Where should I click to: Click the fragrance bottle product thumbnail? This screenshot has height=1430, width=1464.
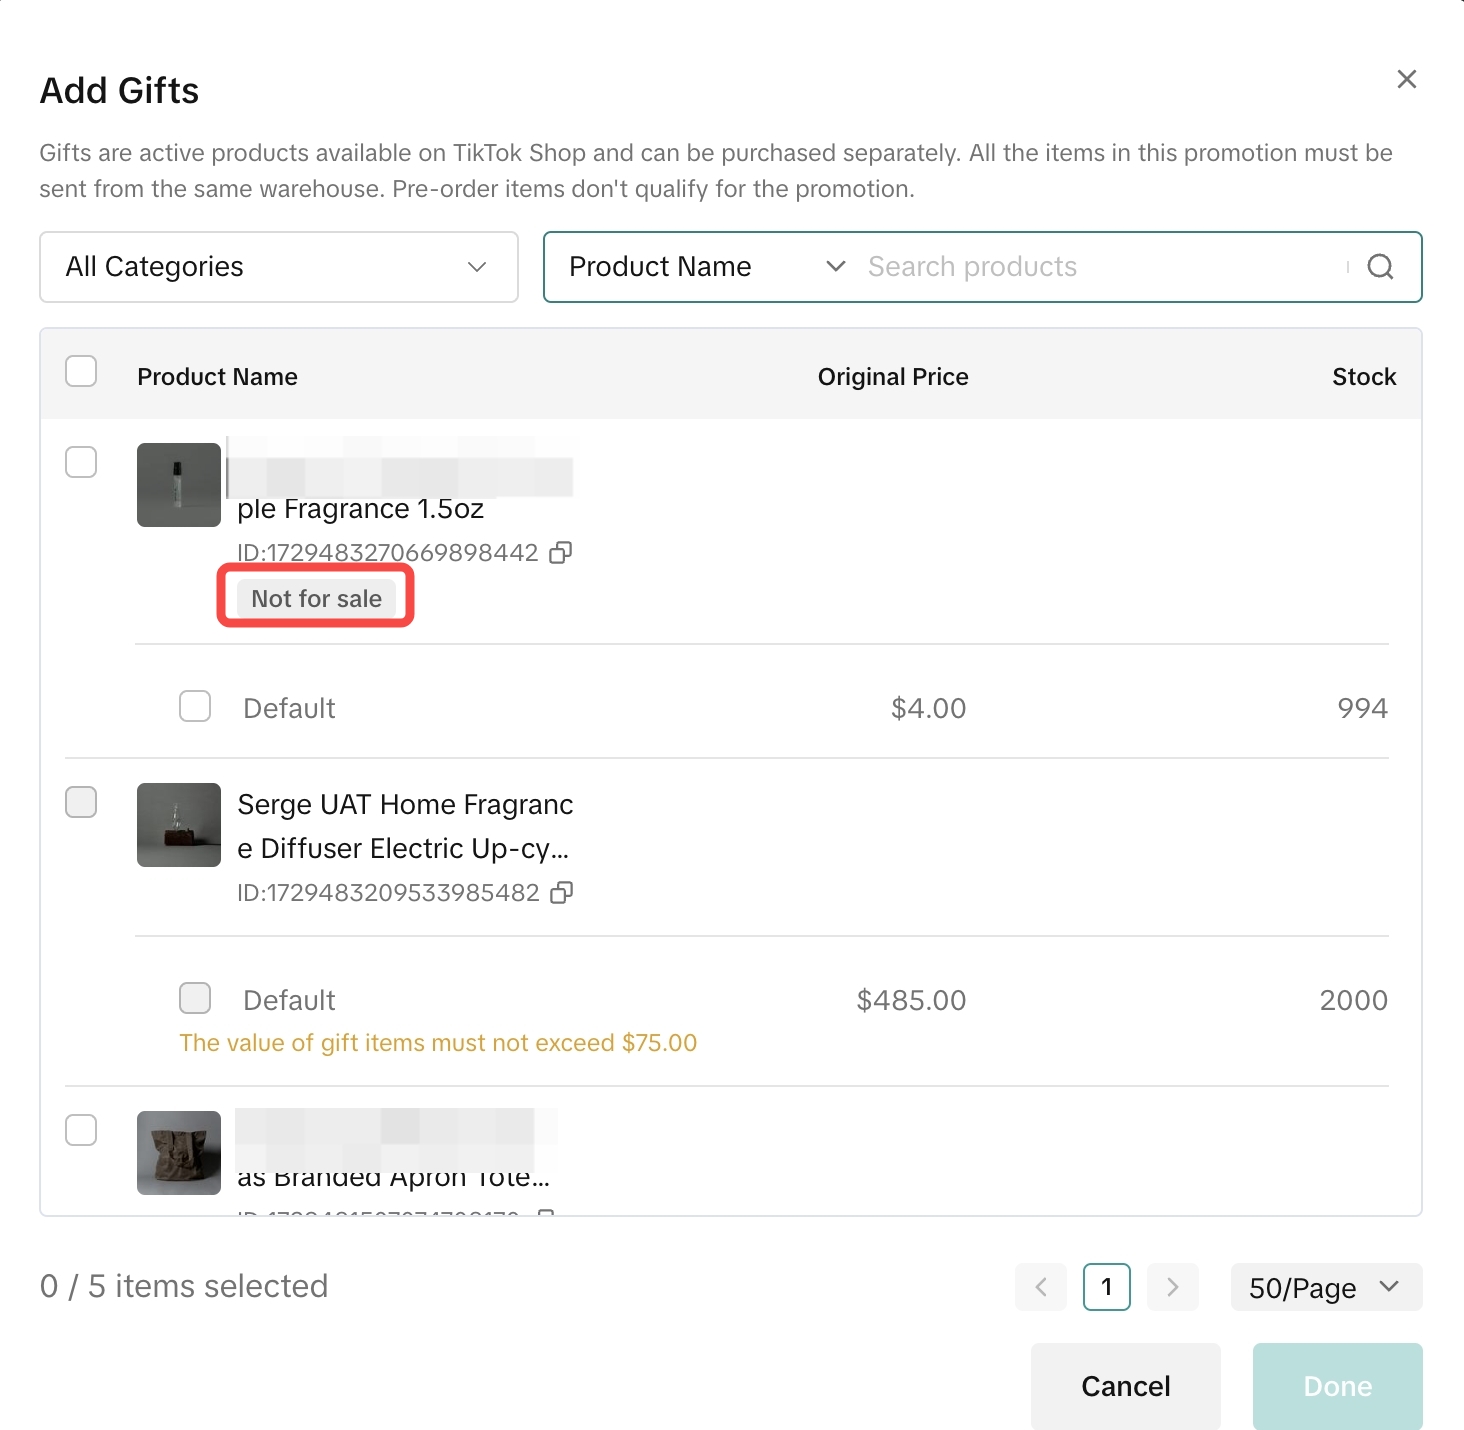click(x=179, y=485)
